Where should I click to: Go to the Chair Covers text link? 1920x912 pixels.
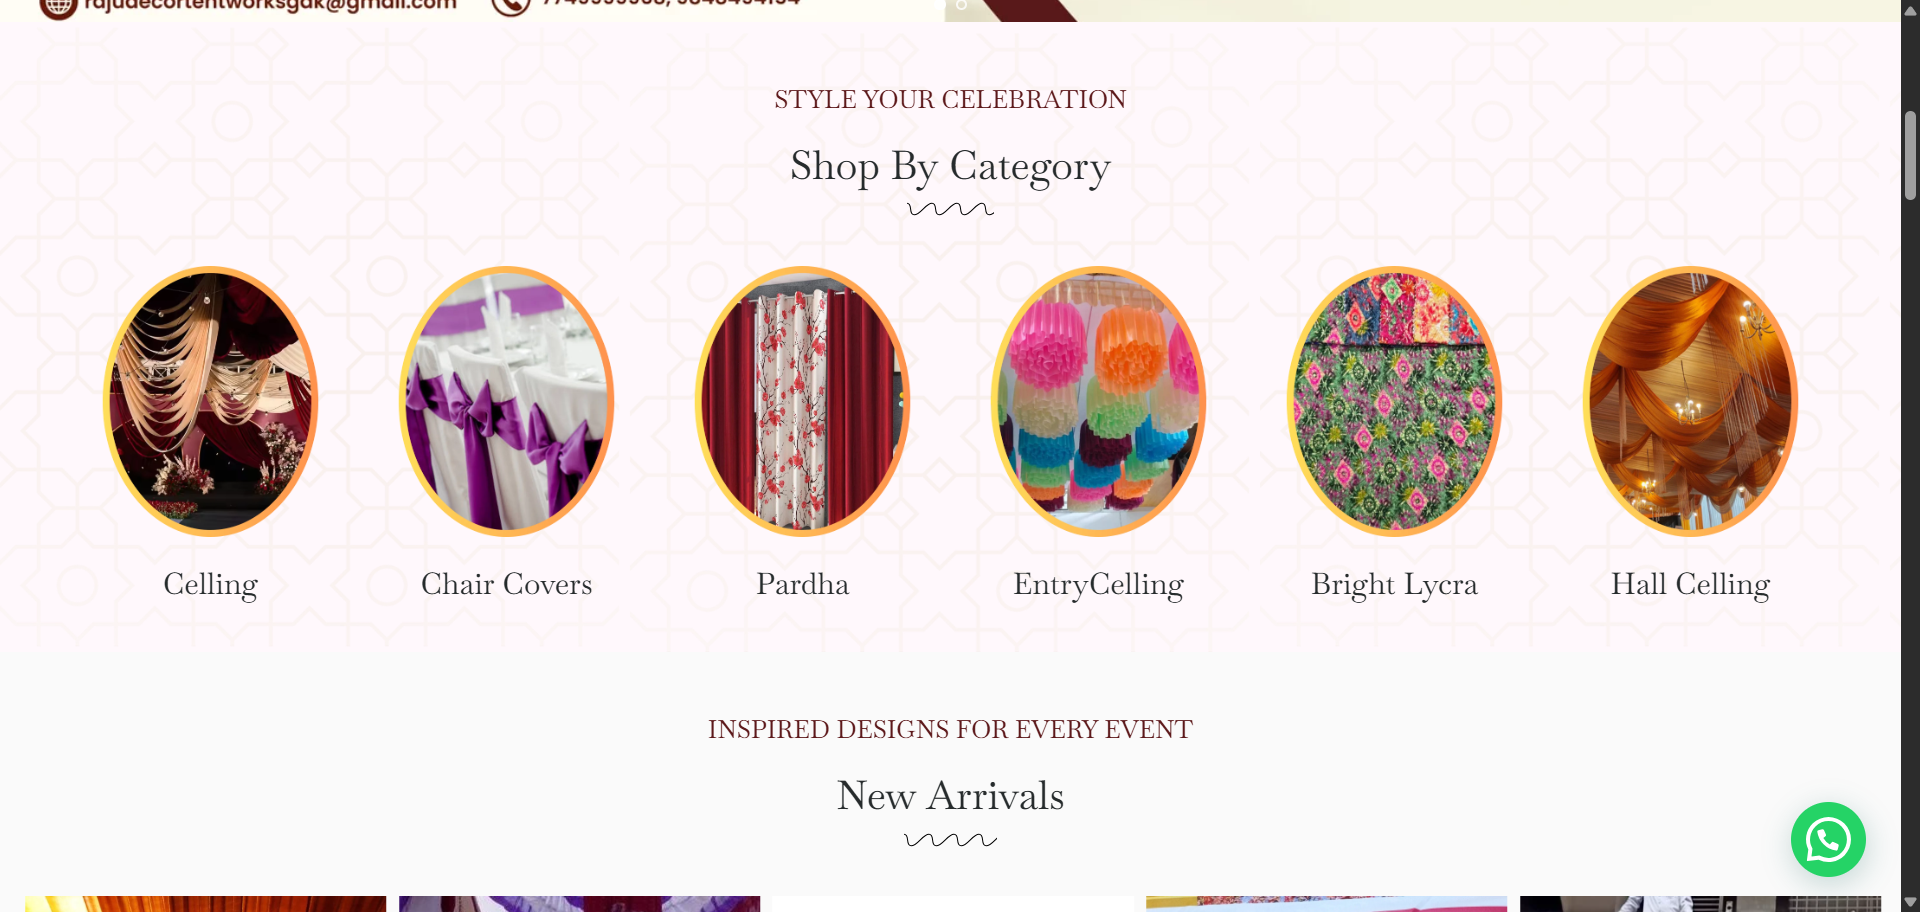coord(506,584)
